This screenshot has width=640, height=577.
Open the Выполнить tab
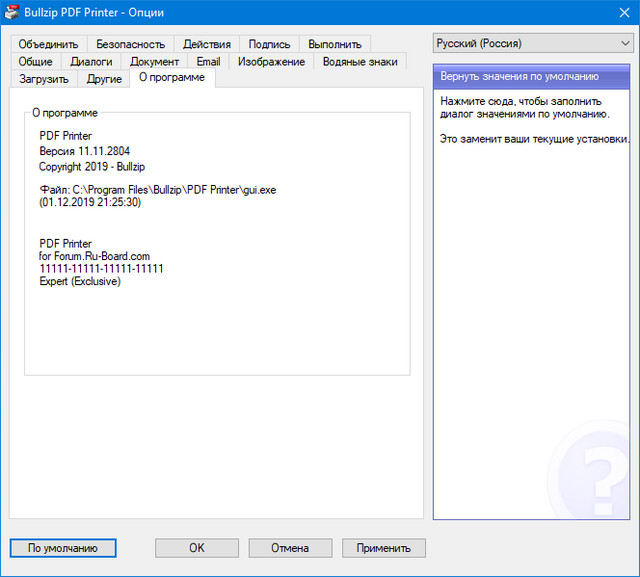[335, 44]
